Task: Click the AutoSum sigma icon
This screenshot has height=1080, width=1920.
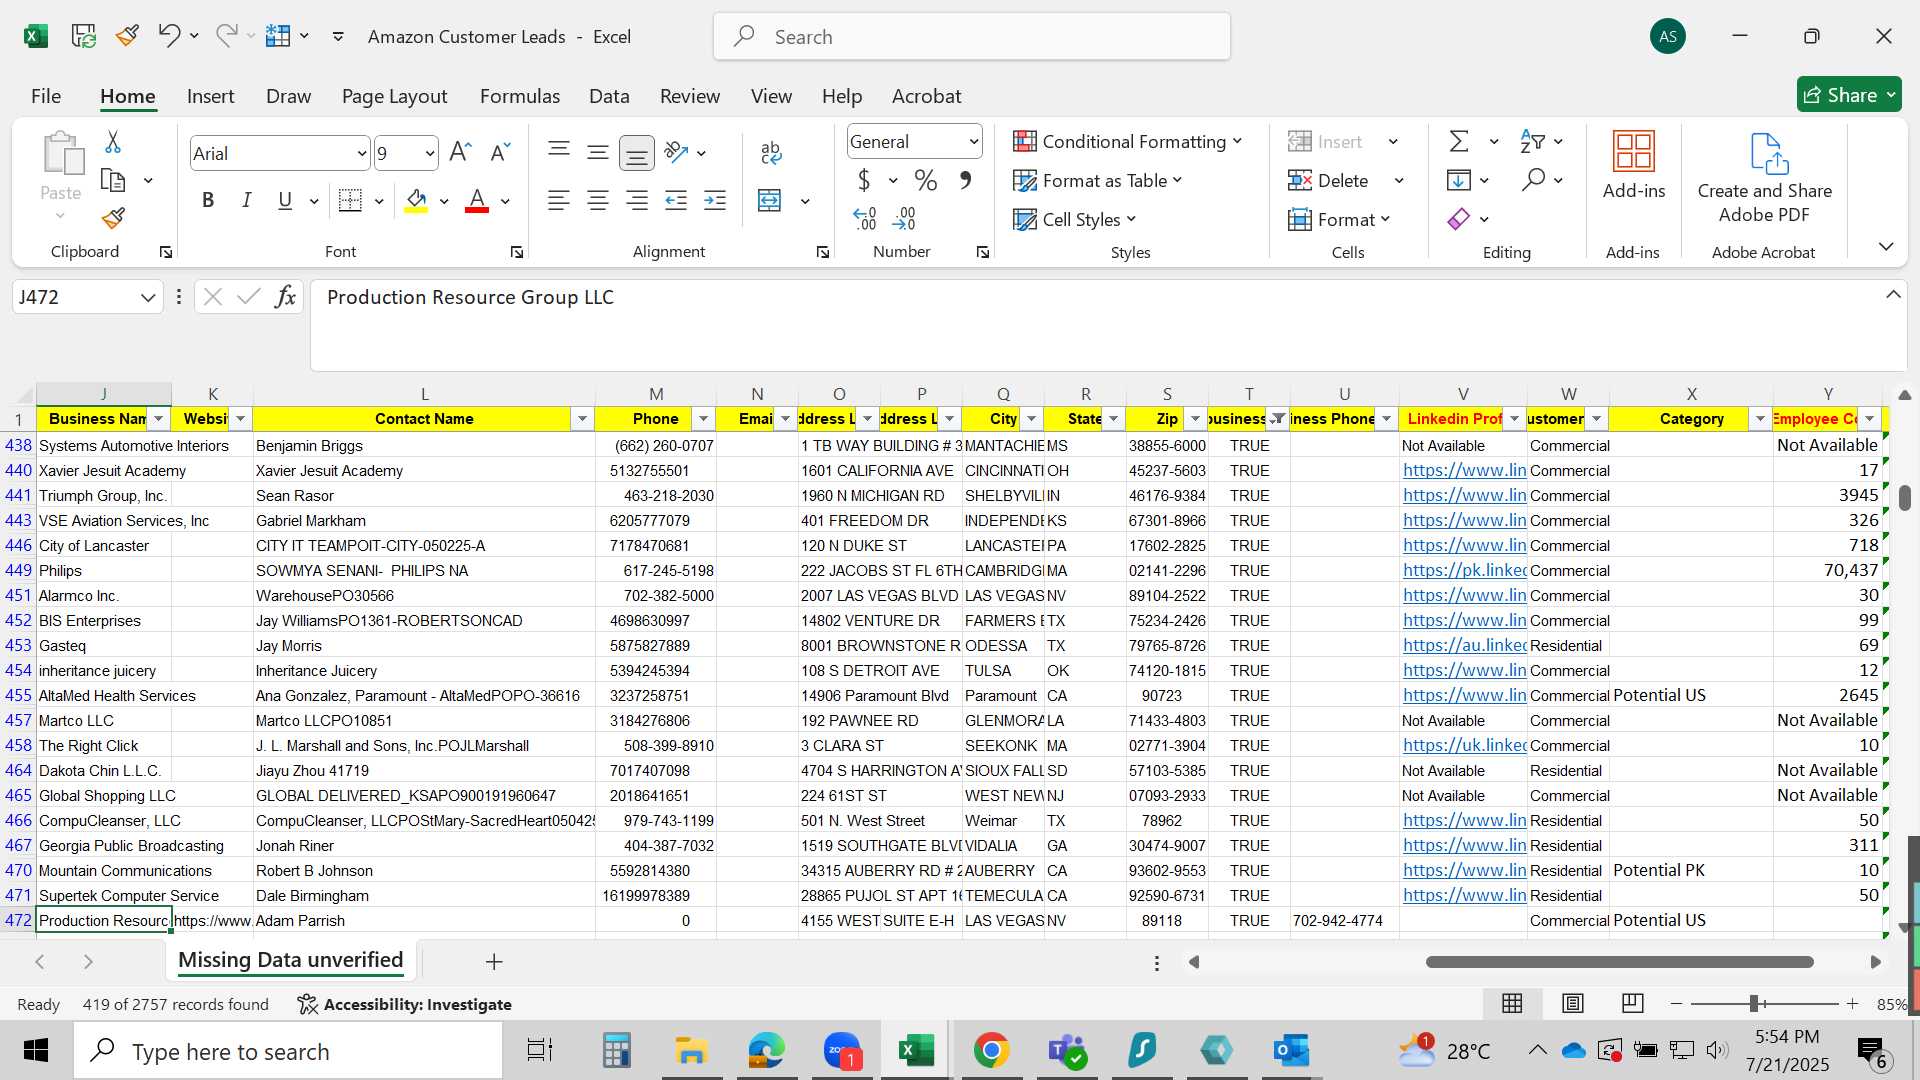Action: (x=1459, y=141)
